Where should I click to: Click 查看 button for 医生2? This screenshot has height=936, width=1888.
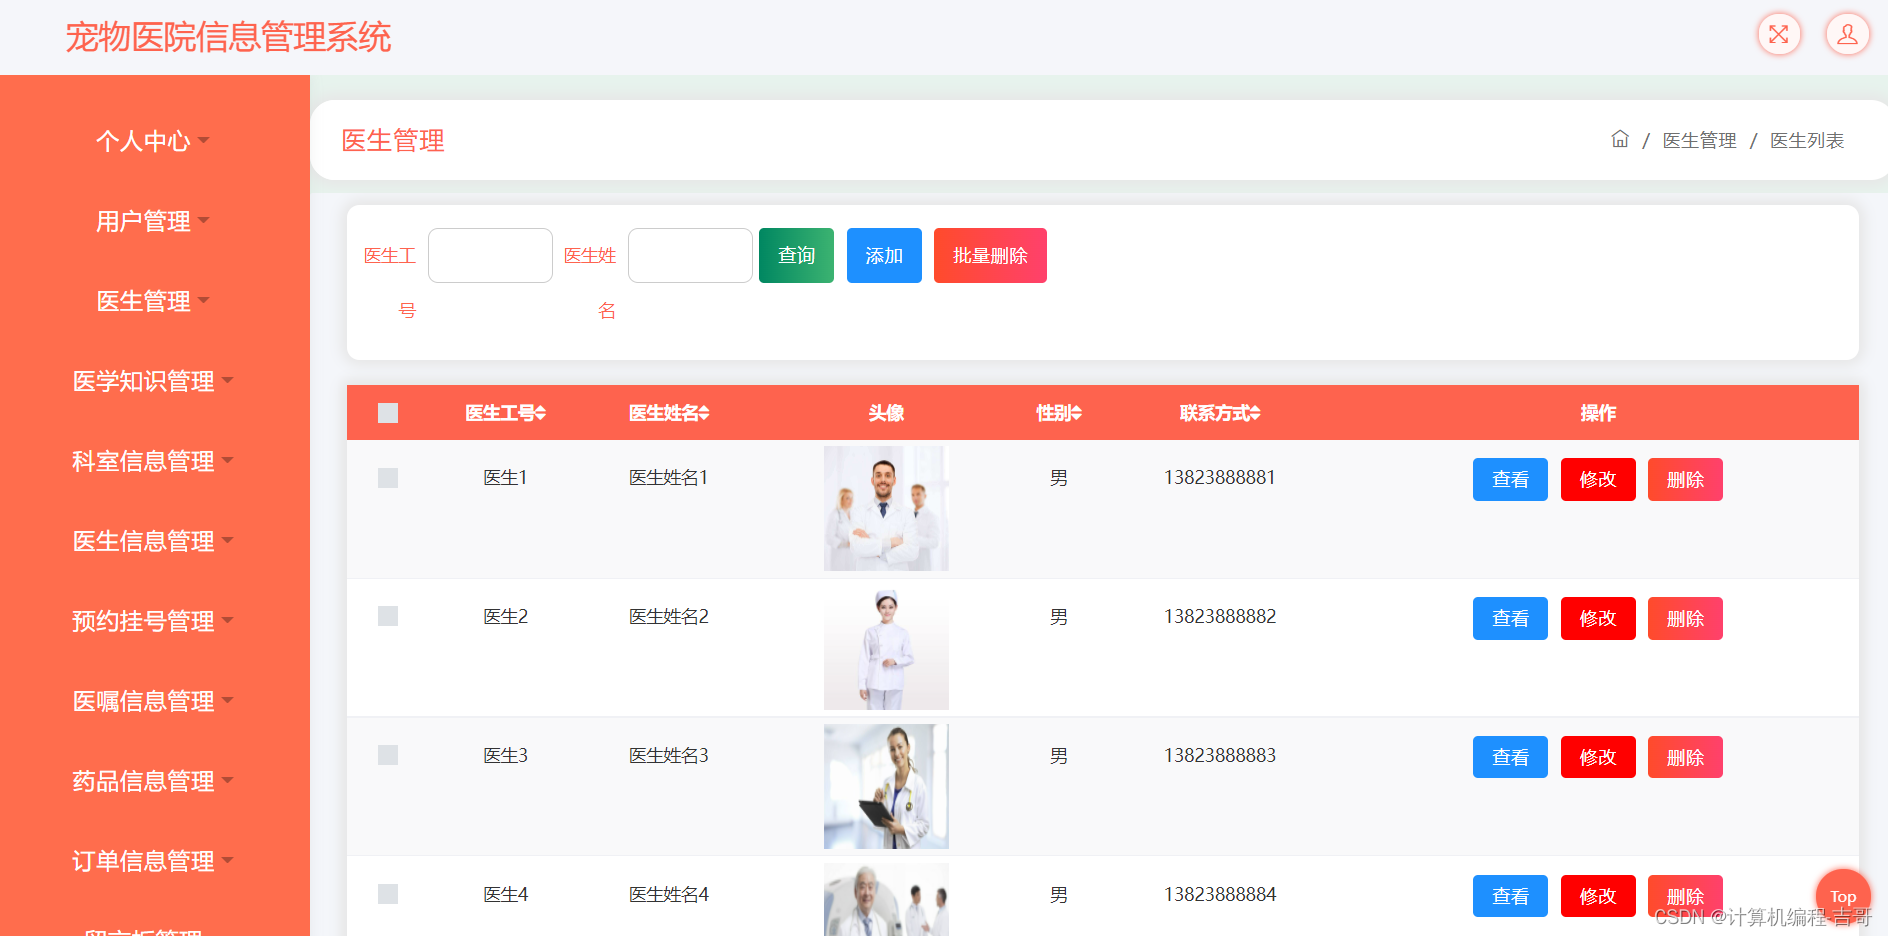(1510, 618)
